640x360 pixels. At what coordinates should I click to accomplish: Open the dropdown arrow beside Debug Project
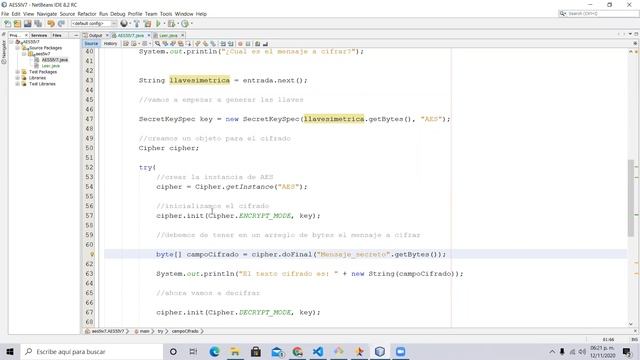click(x=178, y=24)
